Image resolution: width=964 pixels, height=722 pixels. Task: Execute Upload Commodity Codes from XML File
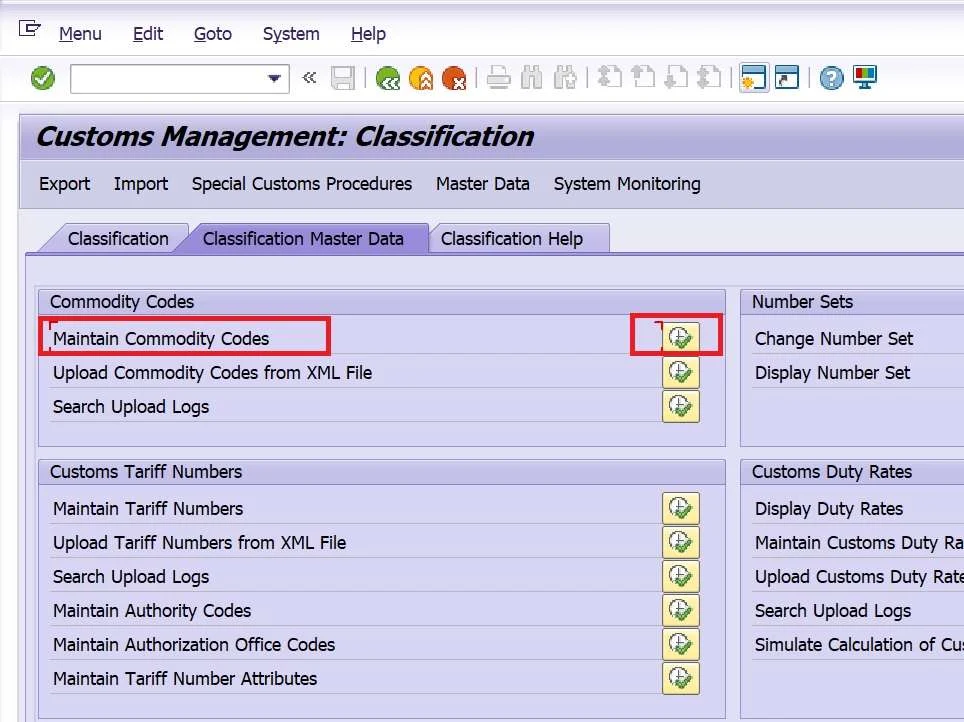click(681, 372)
